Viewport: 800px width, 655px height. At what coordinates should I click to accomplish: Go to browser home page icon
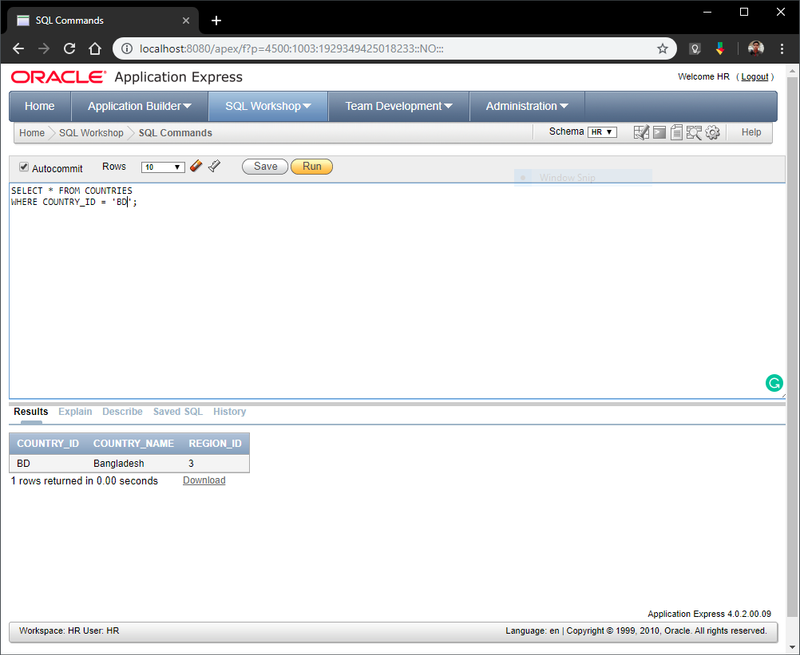pos(95,48)
